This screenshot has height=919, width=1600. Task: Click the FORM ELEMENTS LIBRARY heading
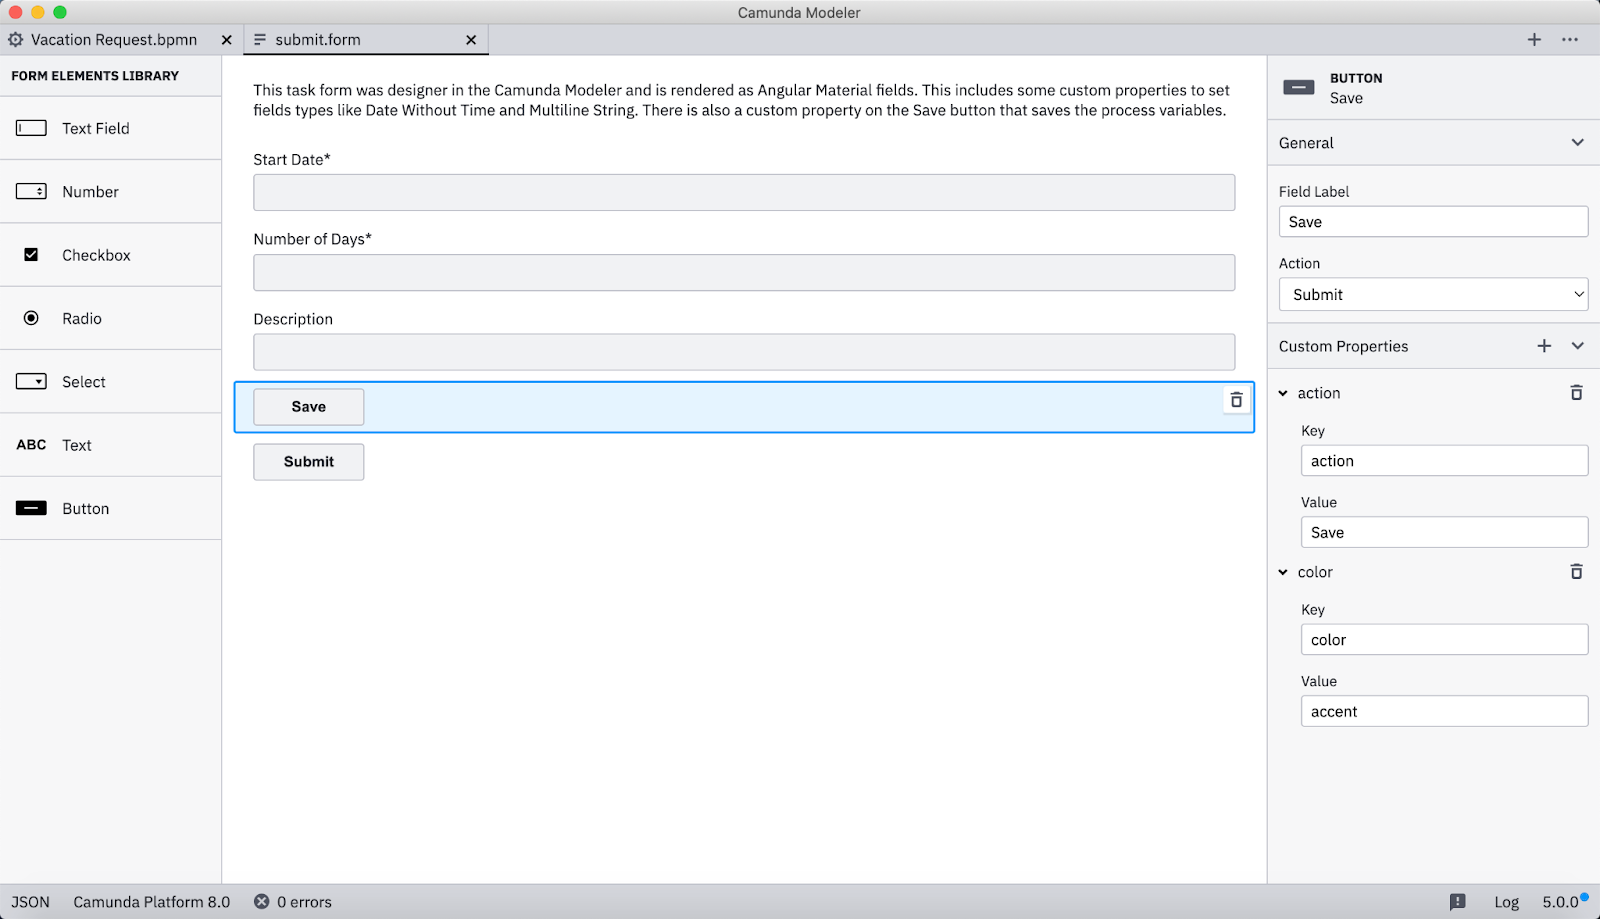[x=95, y=76]
